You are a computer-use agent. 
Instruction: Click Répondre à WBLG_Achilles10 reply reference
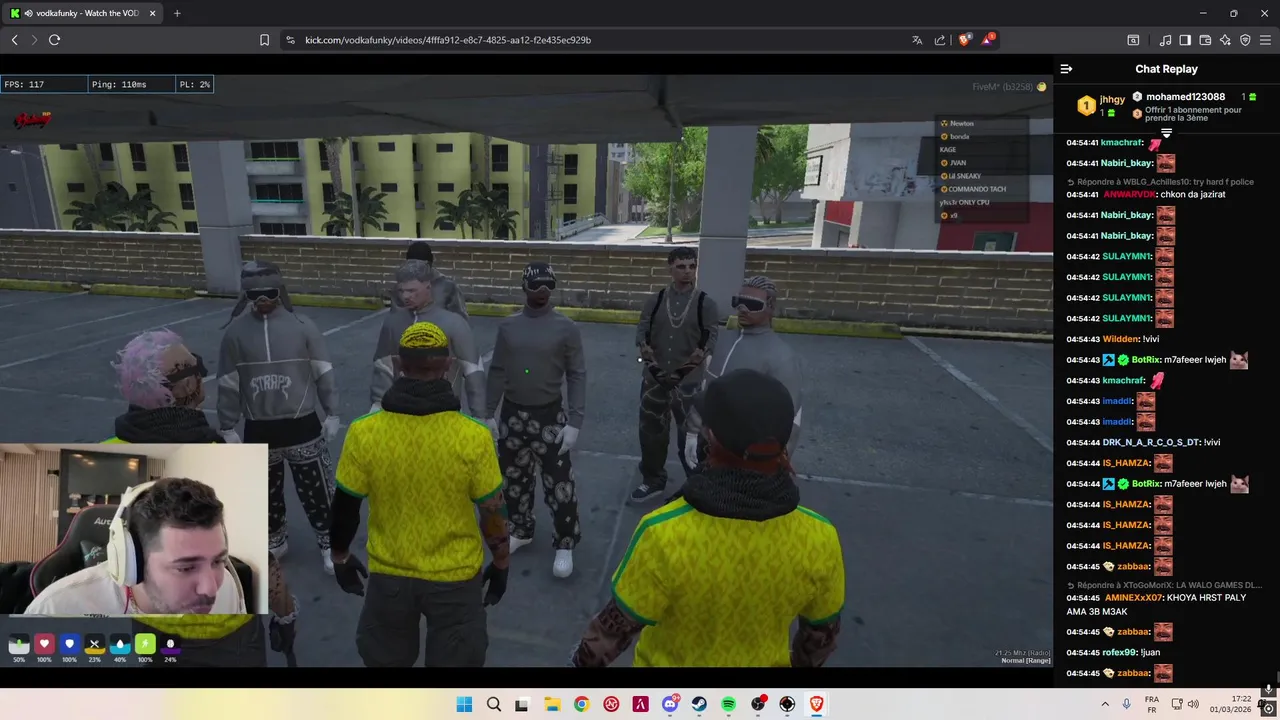1160,182
